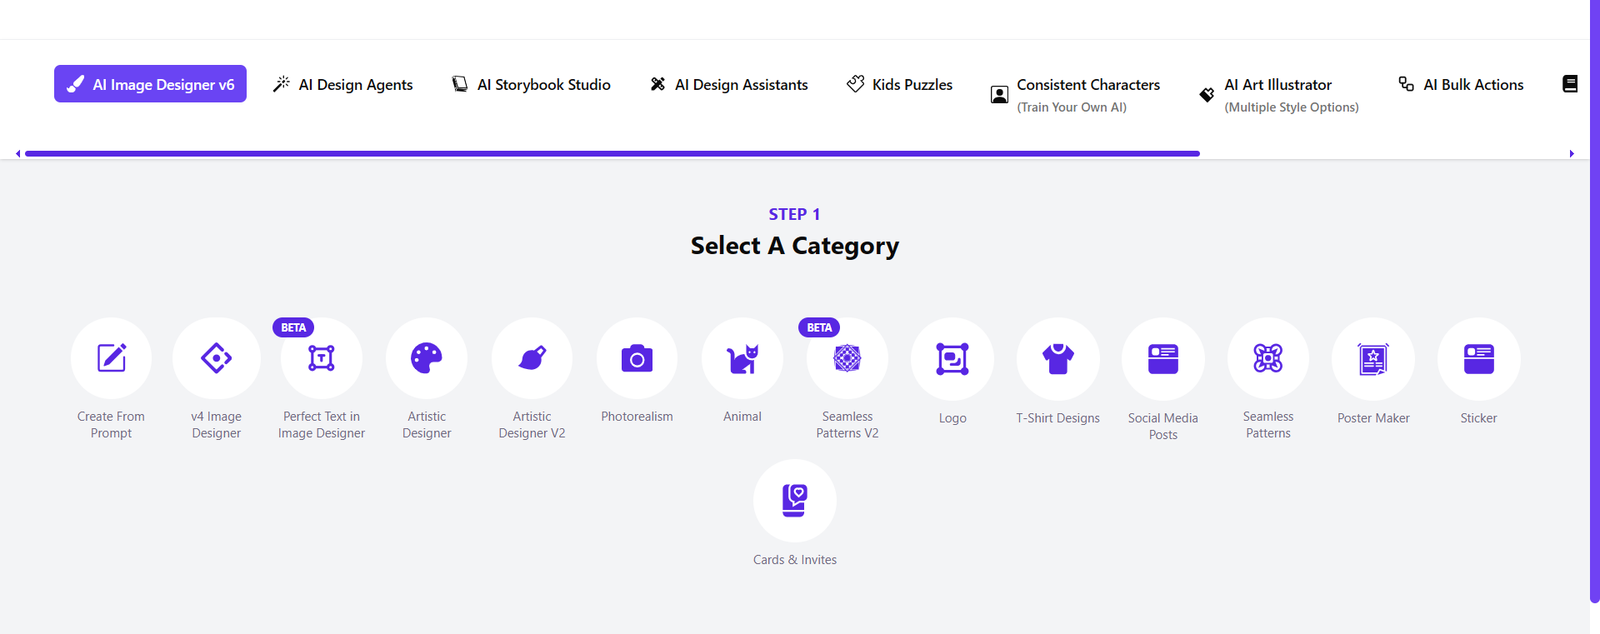Select the Cards & Invites icon
Screen dimensions: 1600x634
click(795, 500)
